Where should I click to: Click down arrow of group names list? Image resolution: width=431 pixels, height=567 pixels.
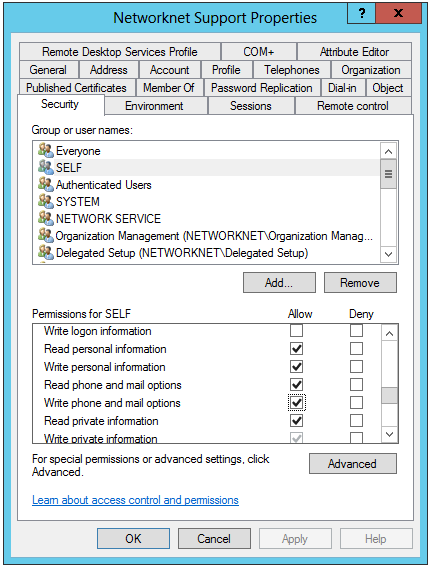click(388, 254)
